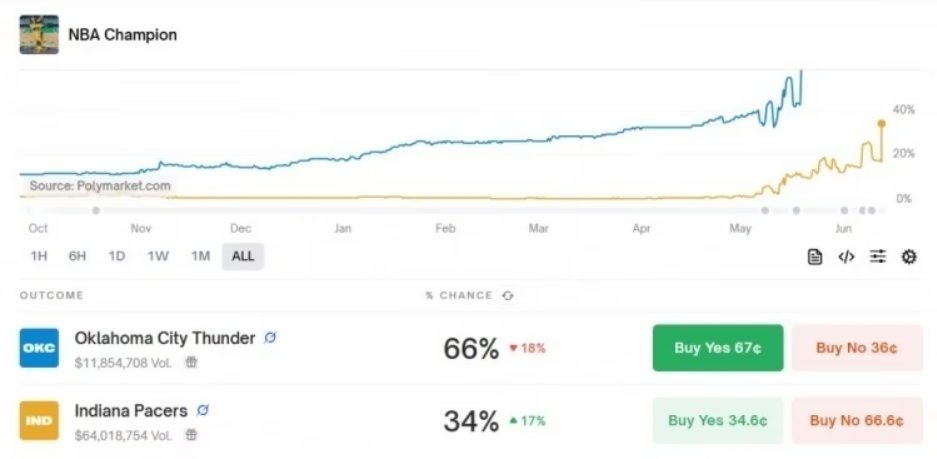The width and height of the screenshot is (937, 459).
Task: Switch to the 1M time range
Action: (200, 256)
